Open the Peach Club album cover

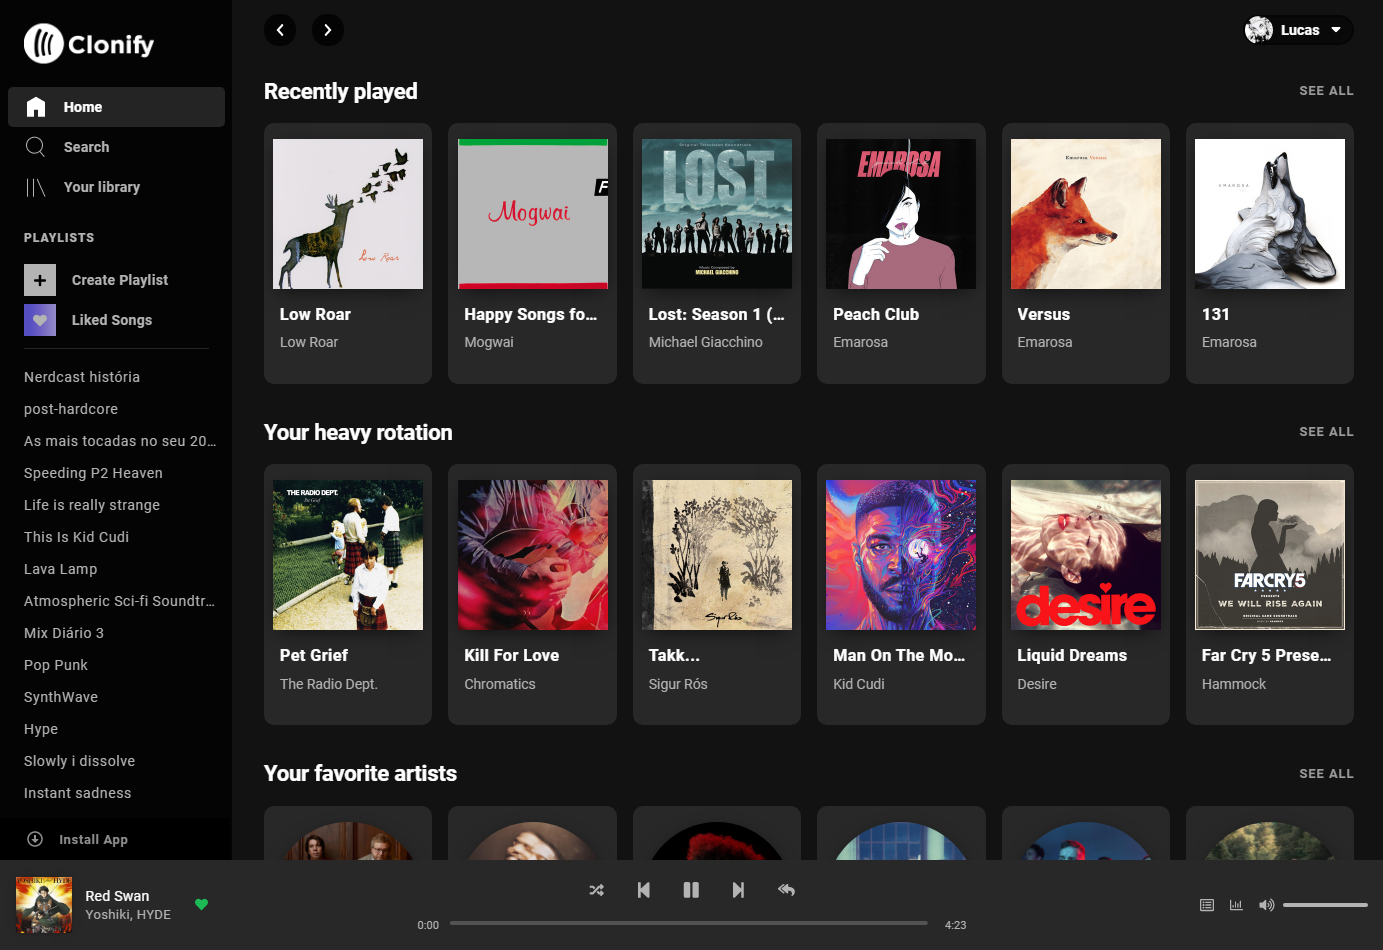(901, 214)
